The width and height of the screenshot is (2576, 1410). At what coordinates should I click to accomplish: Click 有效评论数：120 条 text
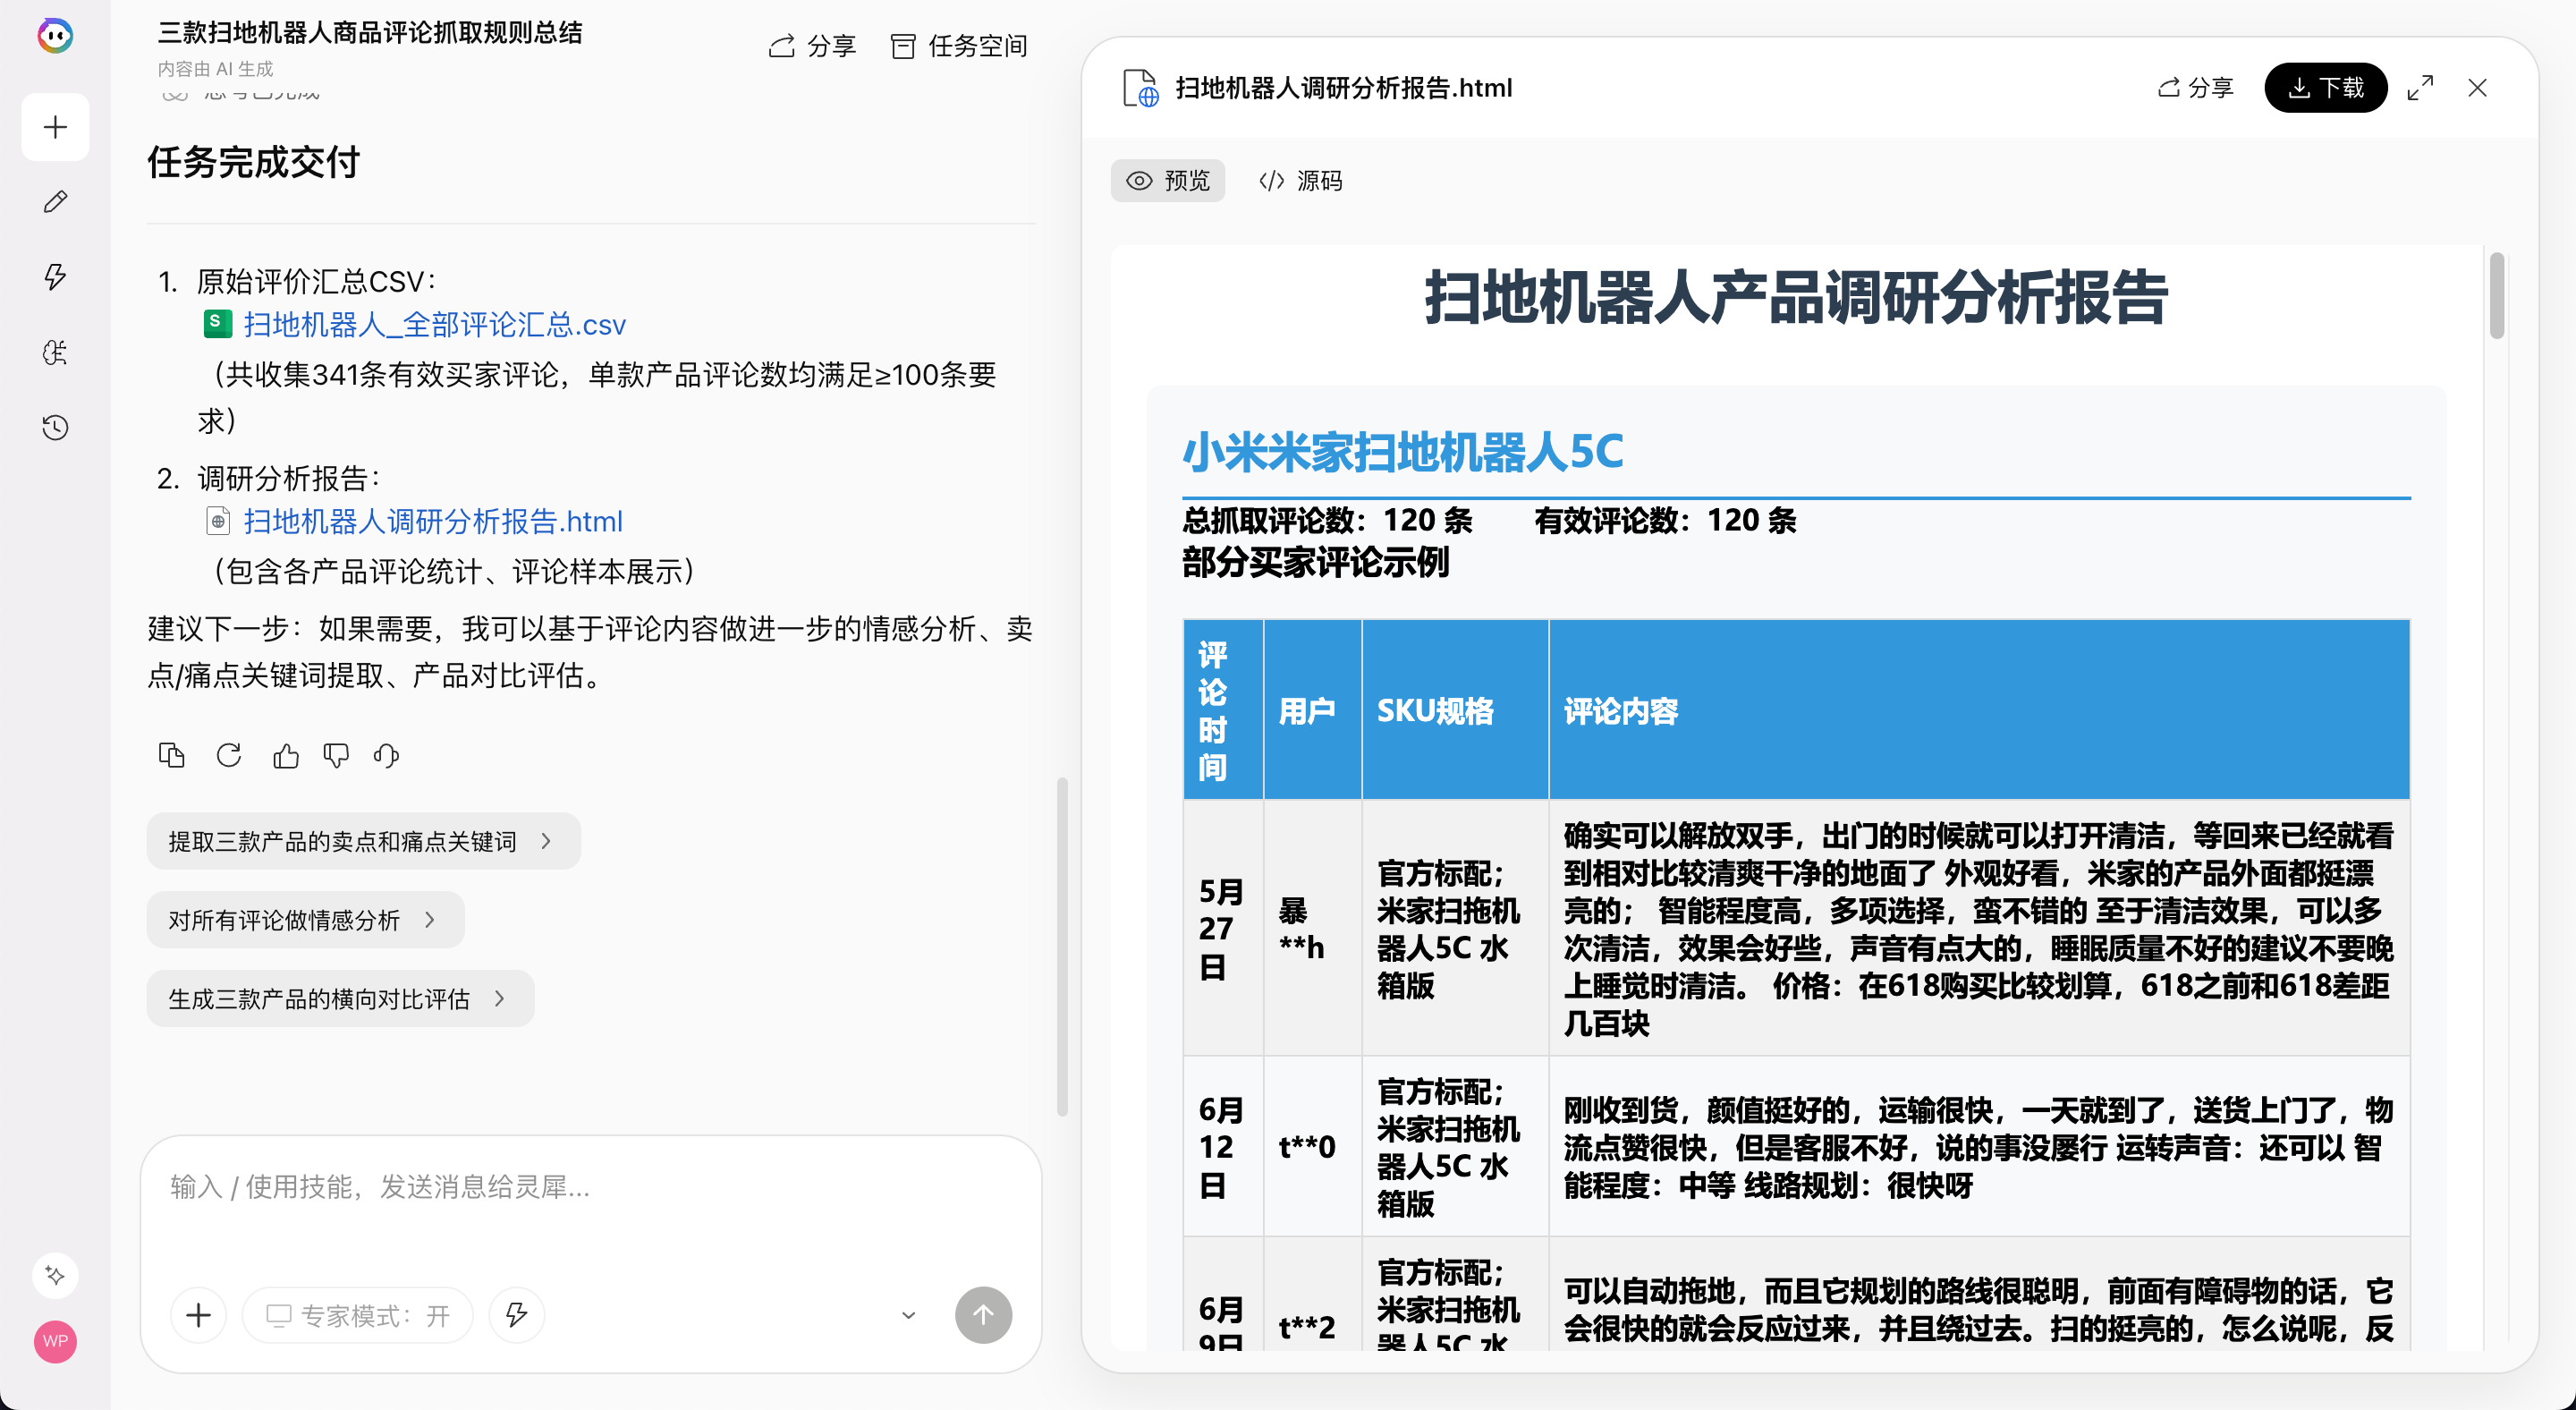click(x=1665, y=520)
